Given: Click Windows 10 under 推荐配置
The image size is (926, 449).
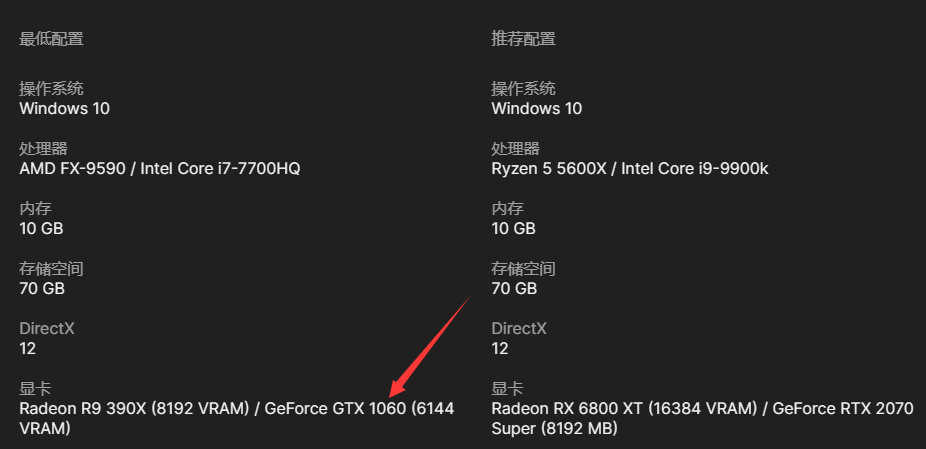Looking at the screenshot, I should 536,109.
